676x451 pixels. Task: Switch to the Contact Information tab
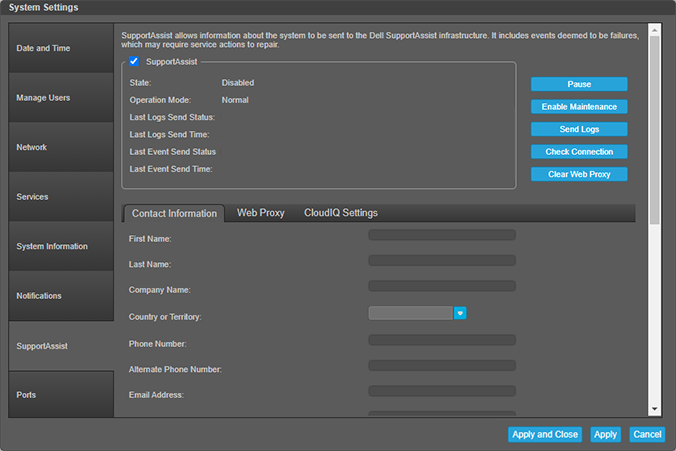(x=174, y=213)
